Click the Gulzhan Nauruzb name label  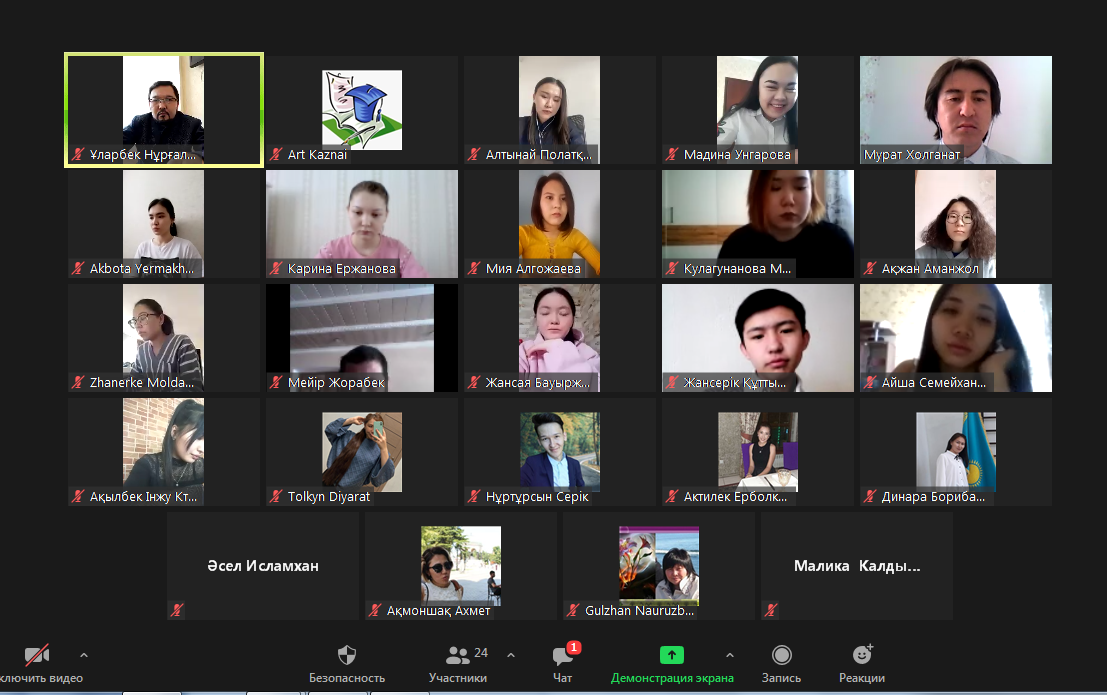pyautogui.click(x=640, y=610)
